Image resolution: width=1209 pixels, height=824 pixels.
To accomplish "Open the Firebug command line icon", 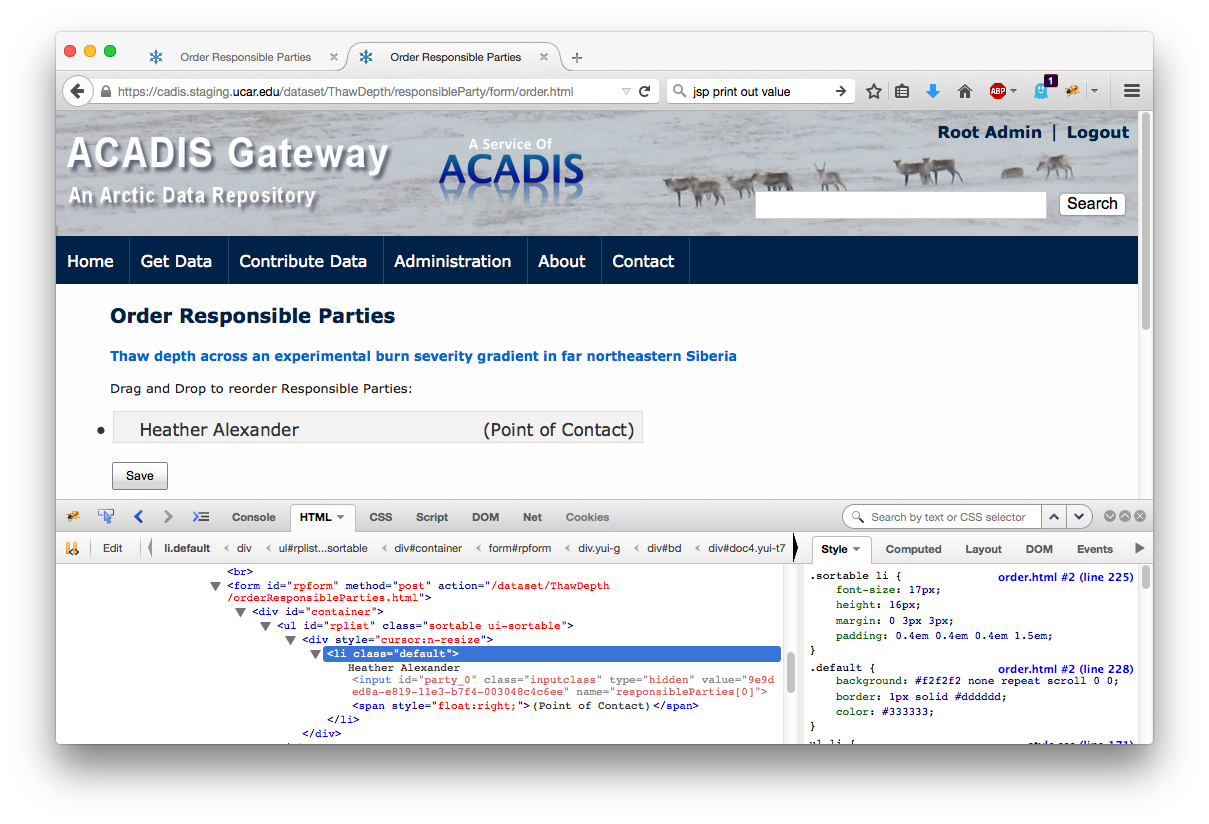I will point(201,517).
